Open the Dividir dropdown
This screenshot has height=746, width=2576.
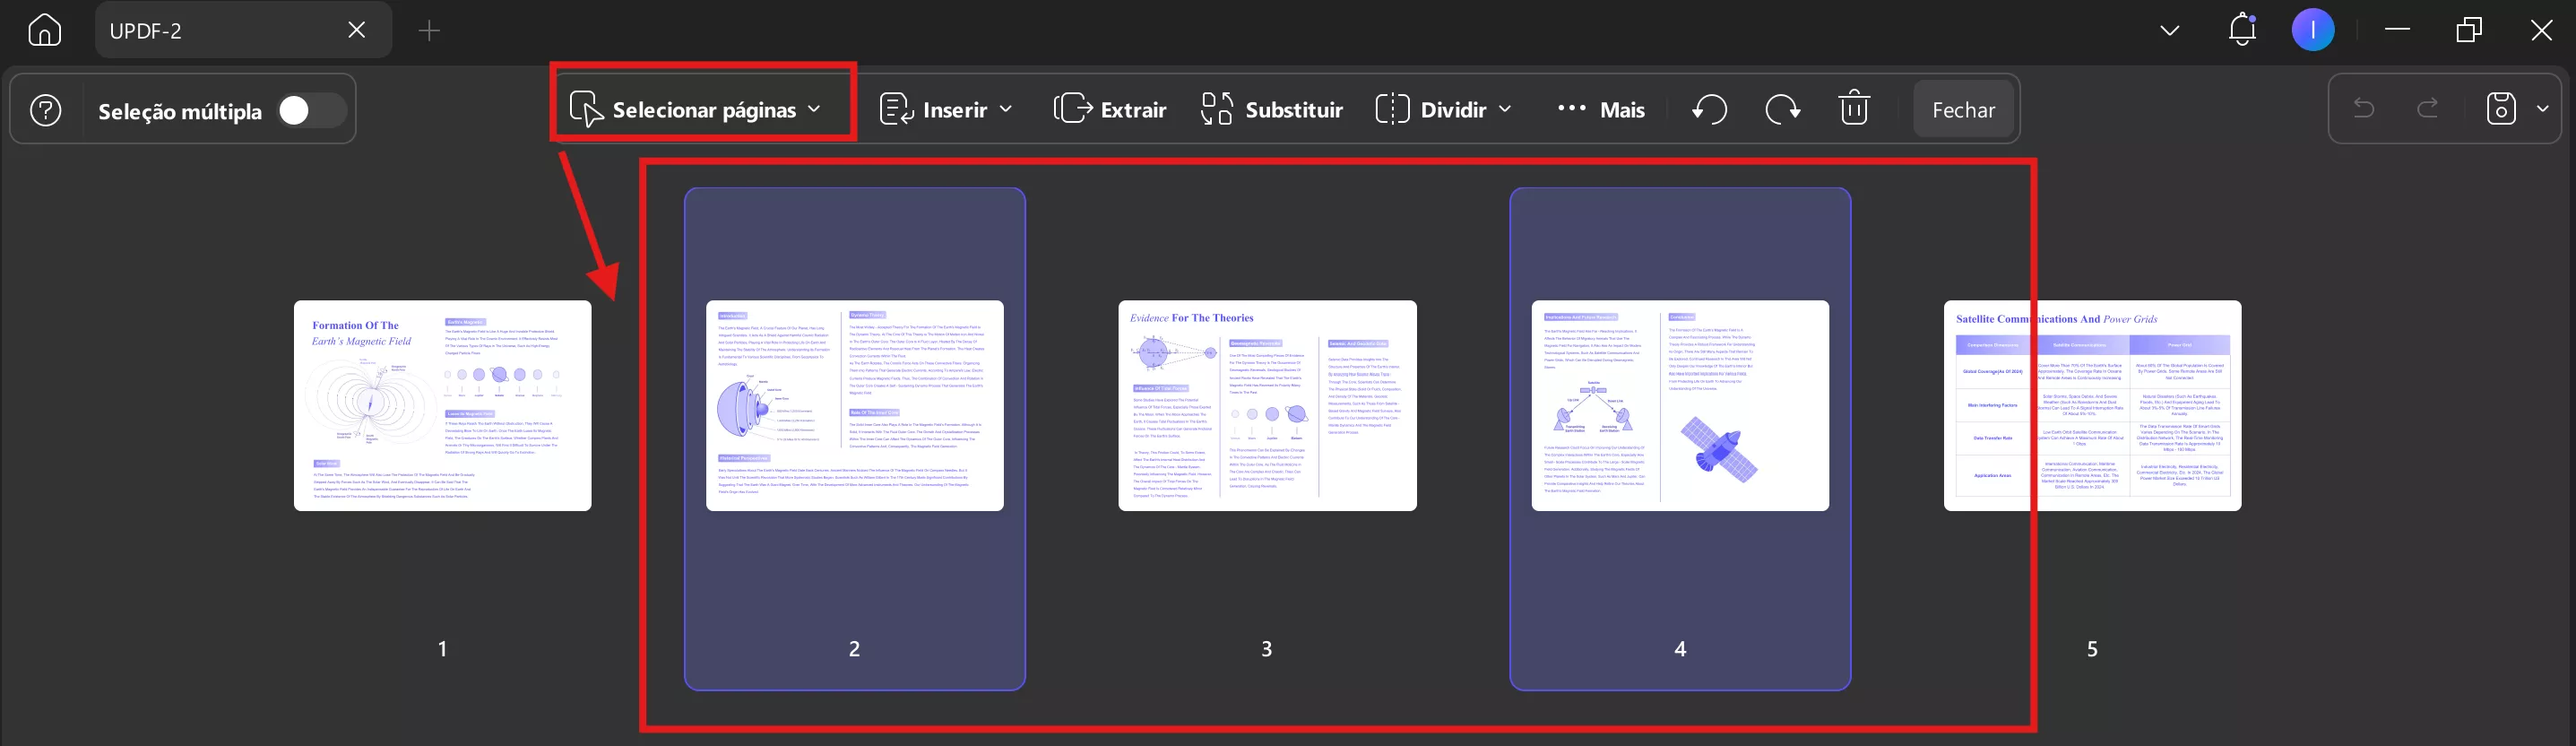(1444, 109)
